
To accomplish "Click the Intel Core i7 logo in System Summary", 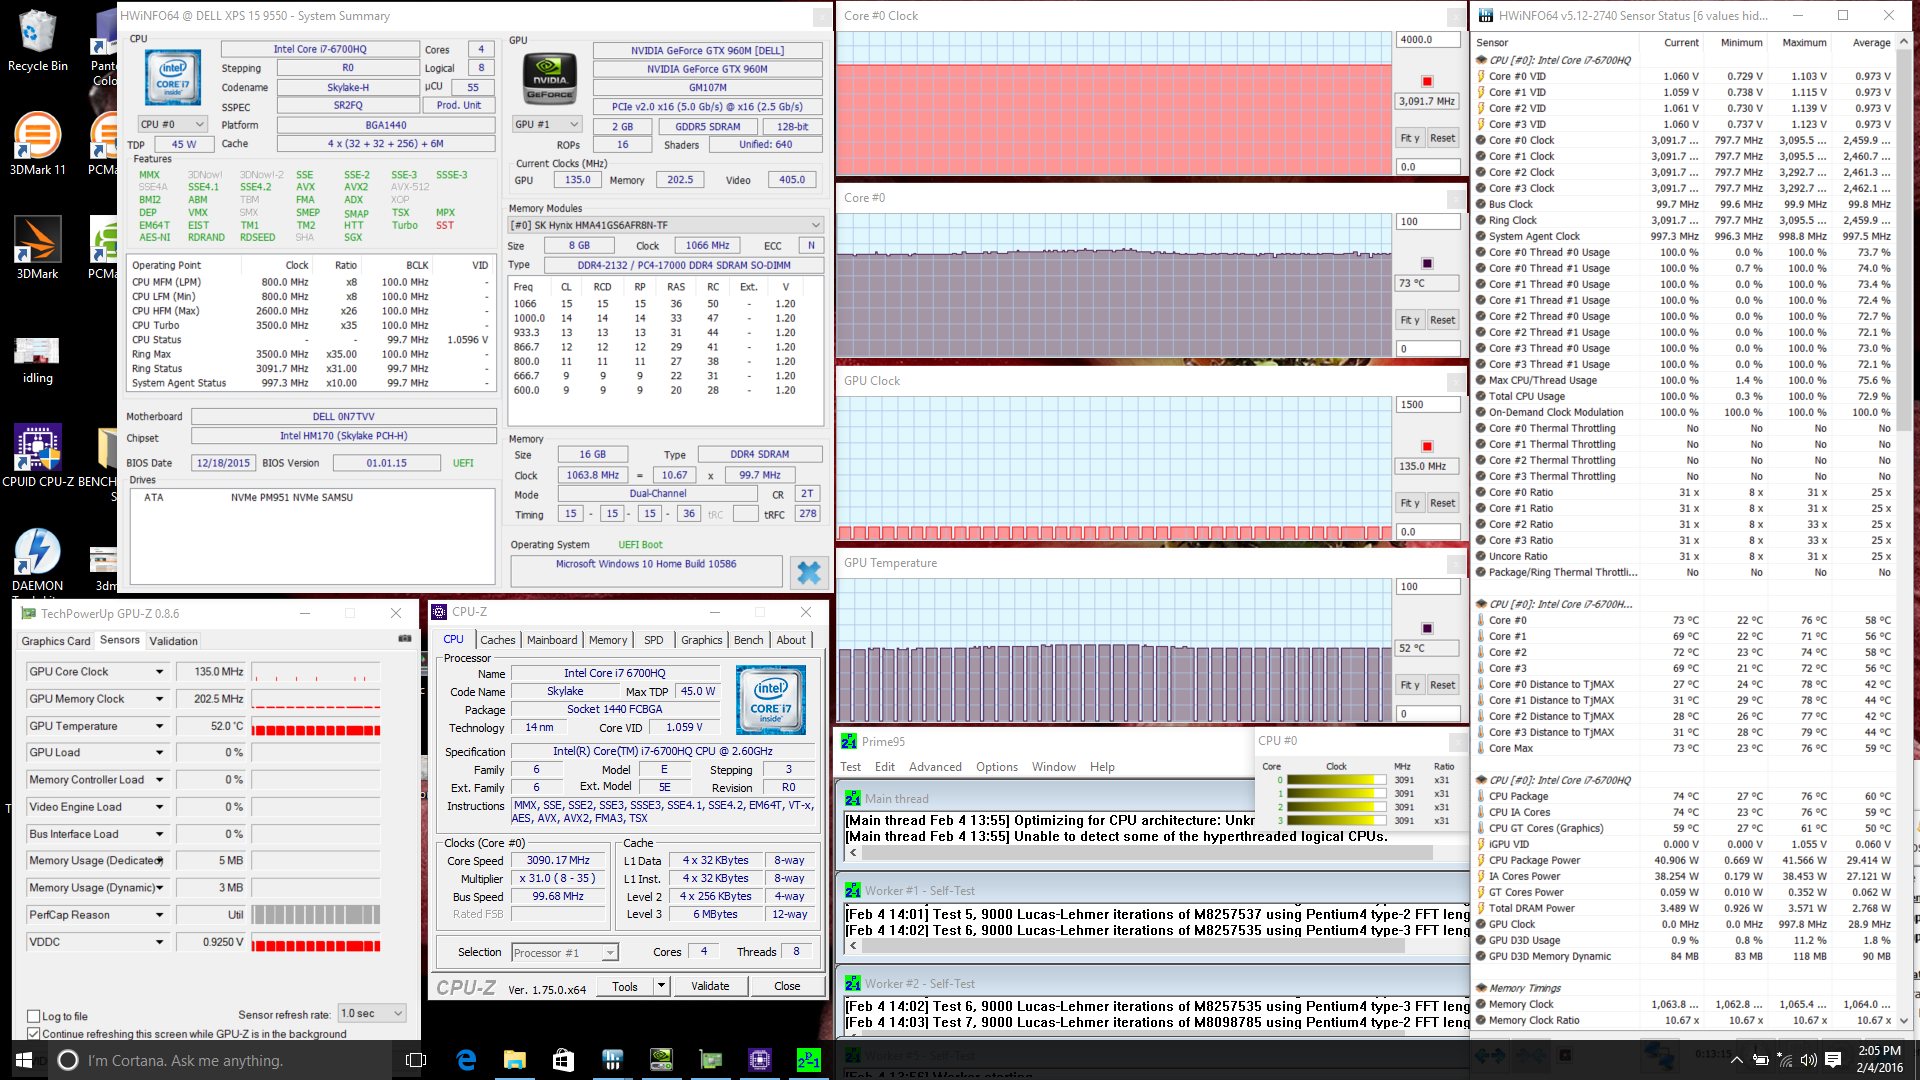I will coord(172,77).
